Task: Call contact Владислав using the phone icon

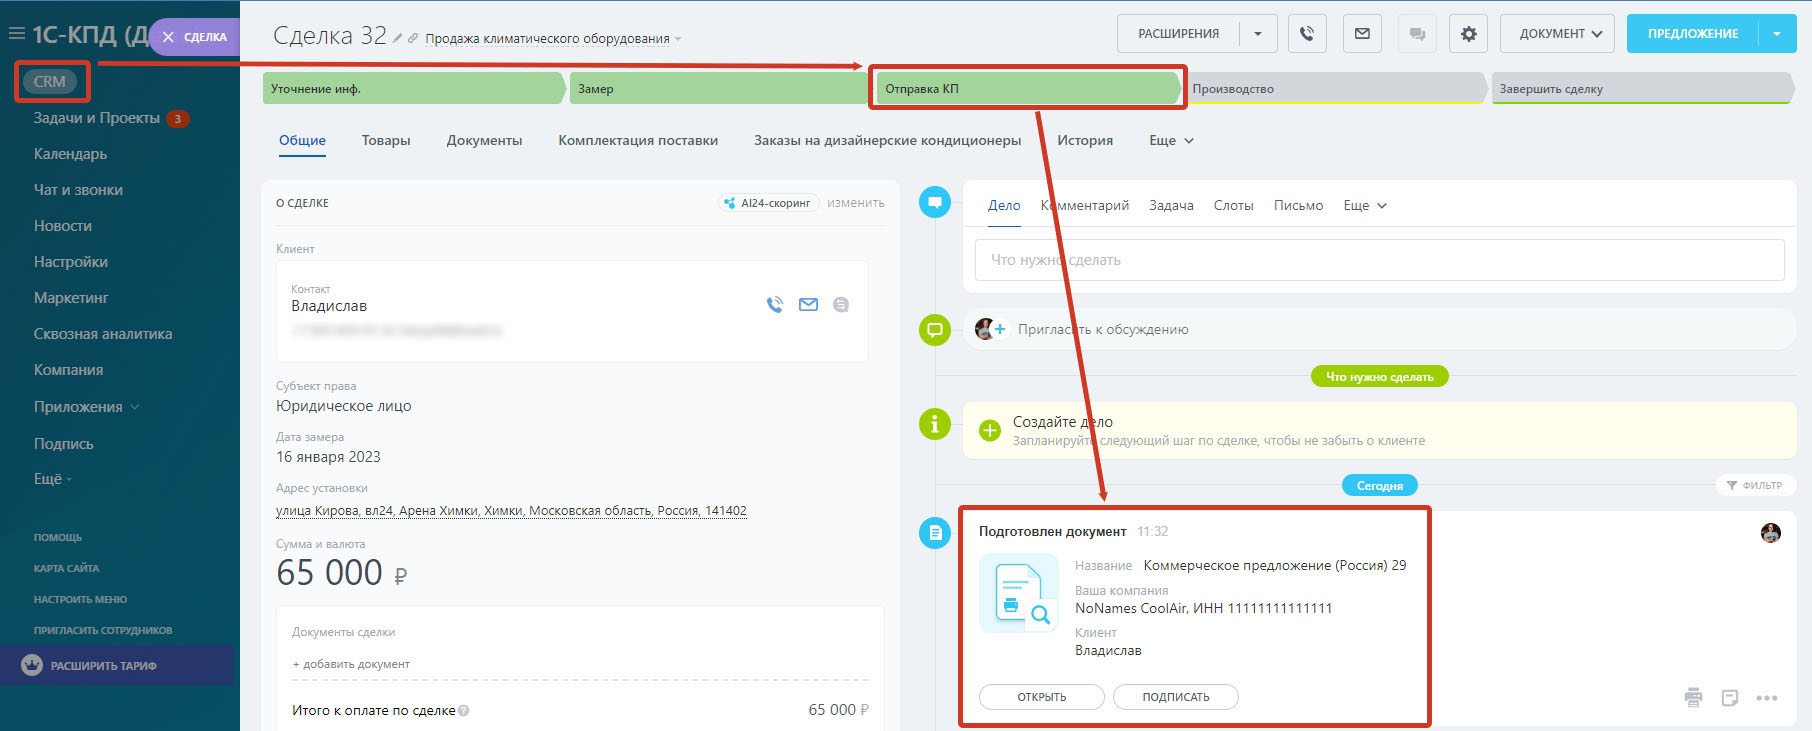Action: pos(775,305)
